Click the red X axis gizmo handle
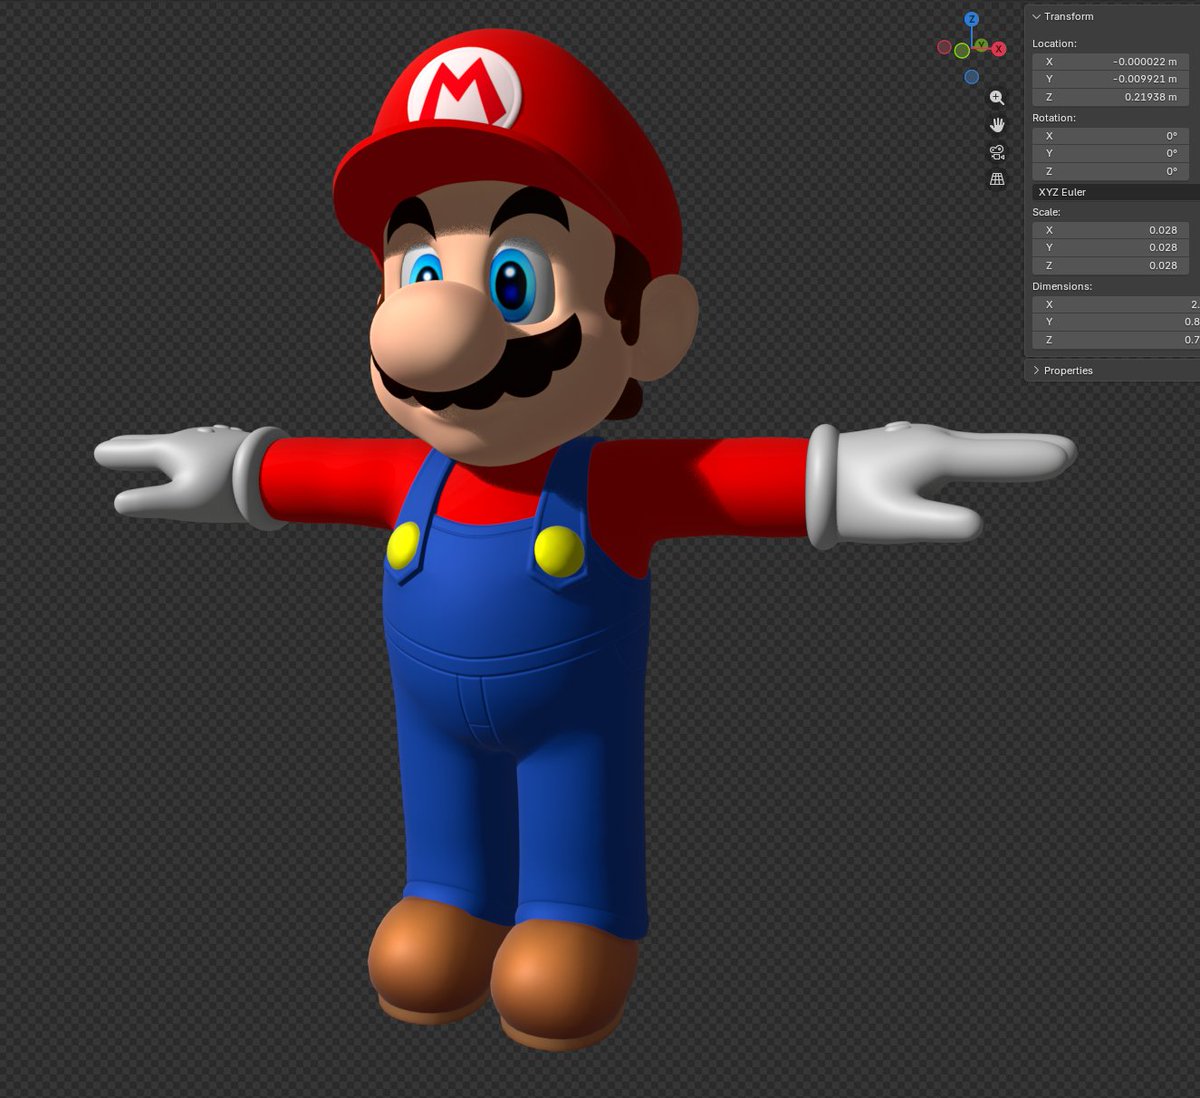The height and width of the screenshot is (1098, 1200). [998, 49]
